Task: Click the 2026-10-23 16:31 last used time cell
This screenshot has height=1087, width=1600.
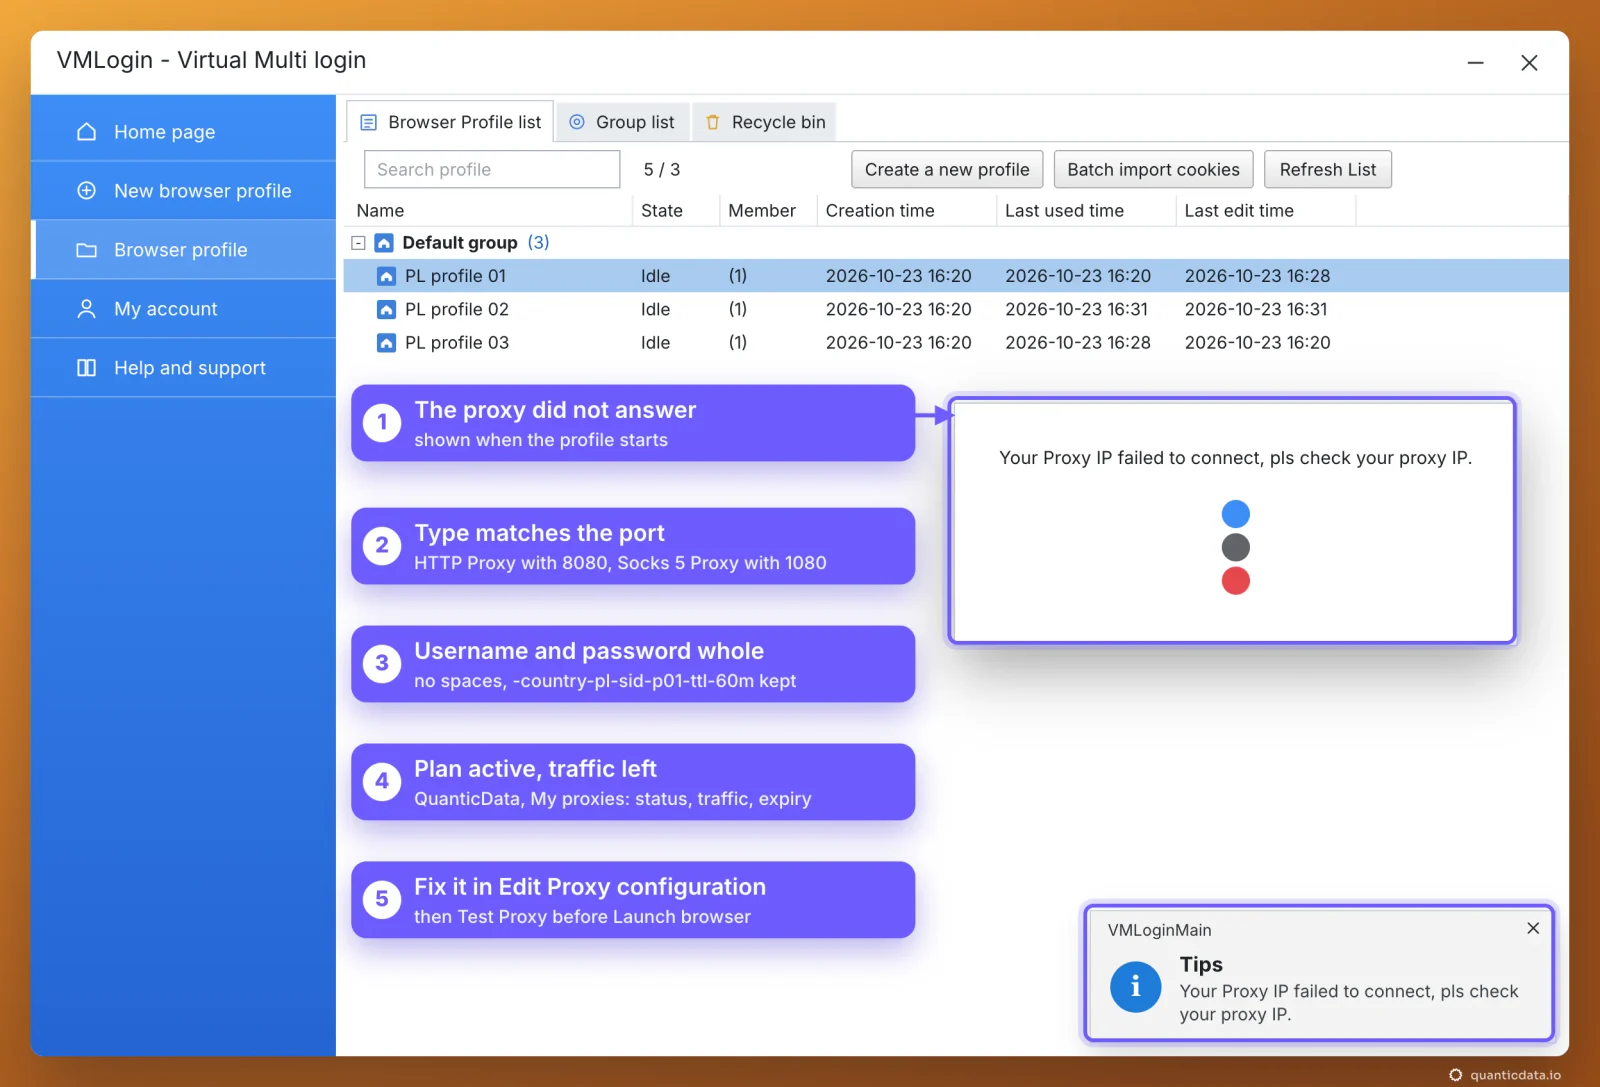Action: 1076,309
